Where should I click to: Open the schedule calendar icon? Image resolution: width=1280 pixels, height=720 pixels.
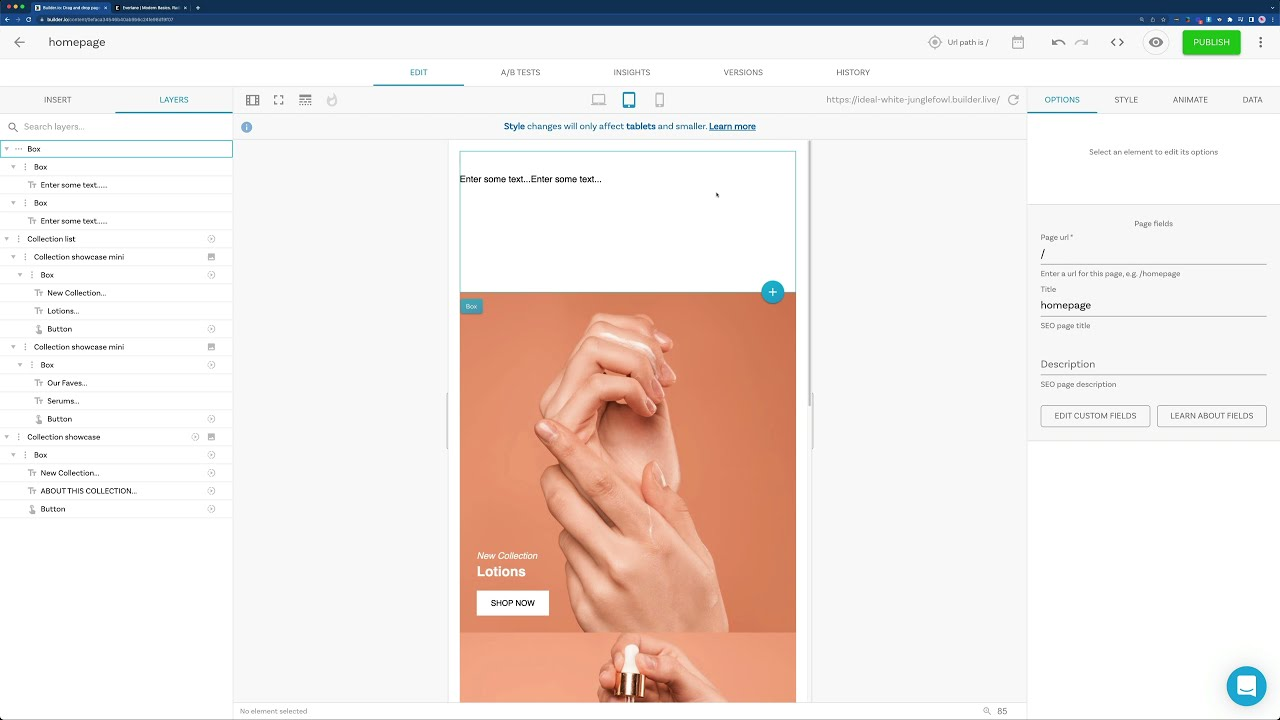coord(1018,42)
